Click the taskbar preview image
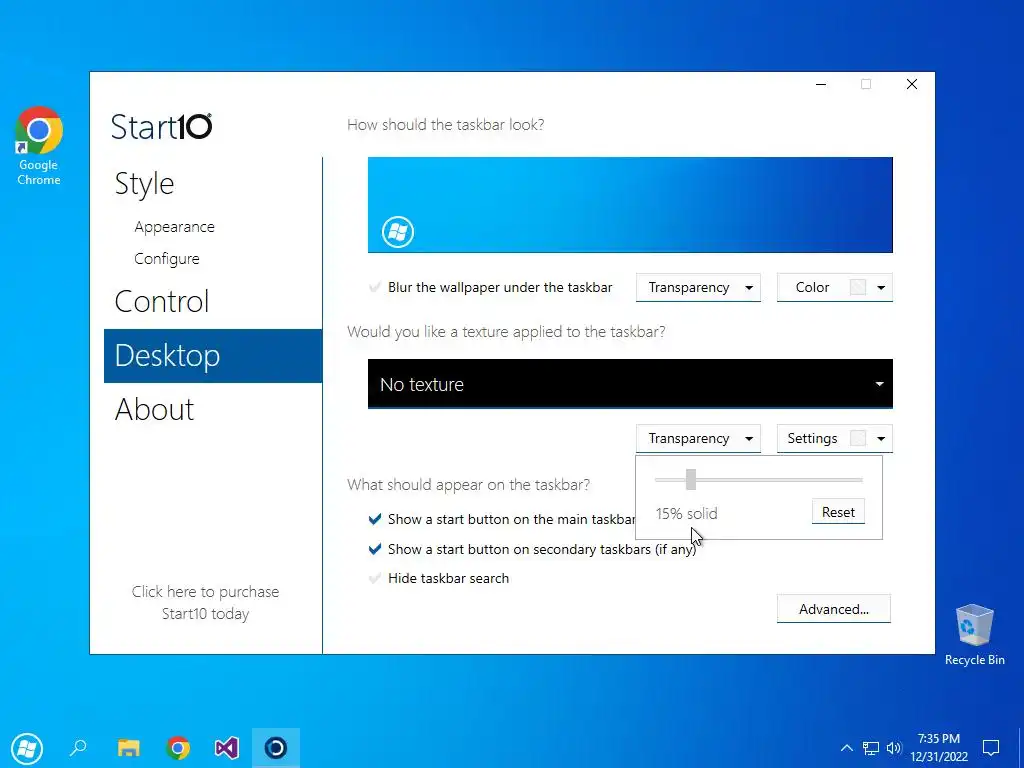 coord(630,204)
